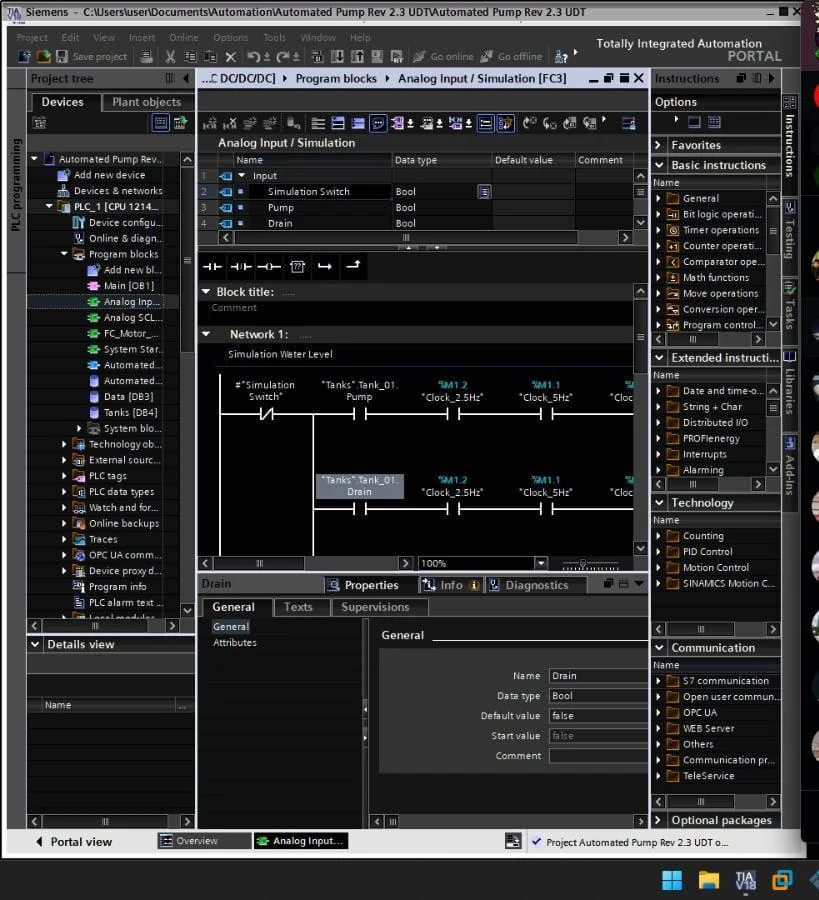Click the Close branch icon

pyautogui.click(x=353, y=265)
